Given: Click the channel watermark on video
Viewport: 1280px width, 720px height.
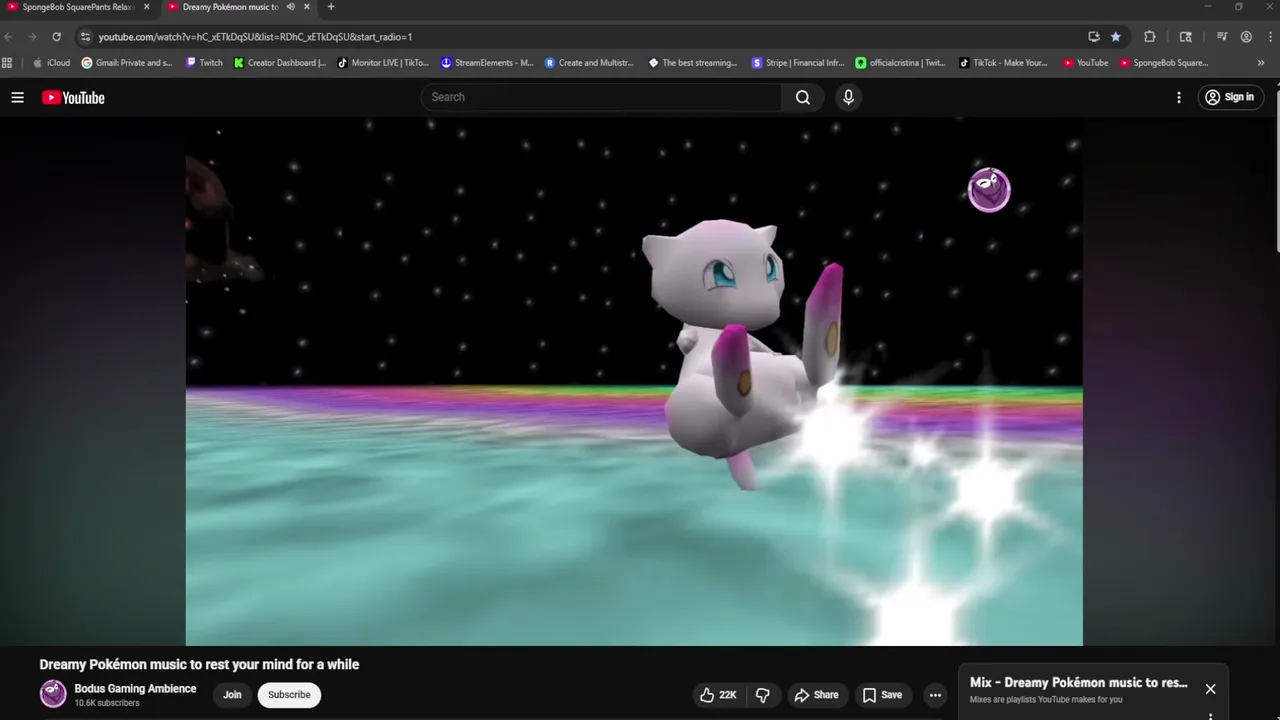Looking at the screenshot, I should coord(989,190).
